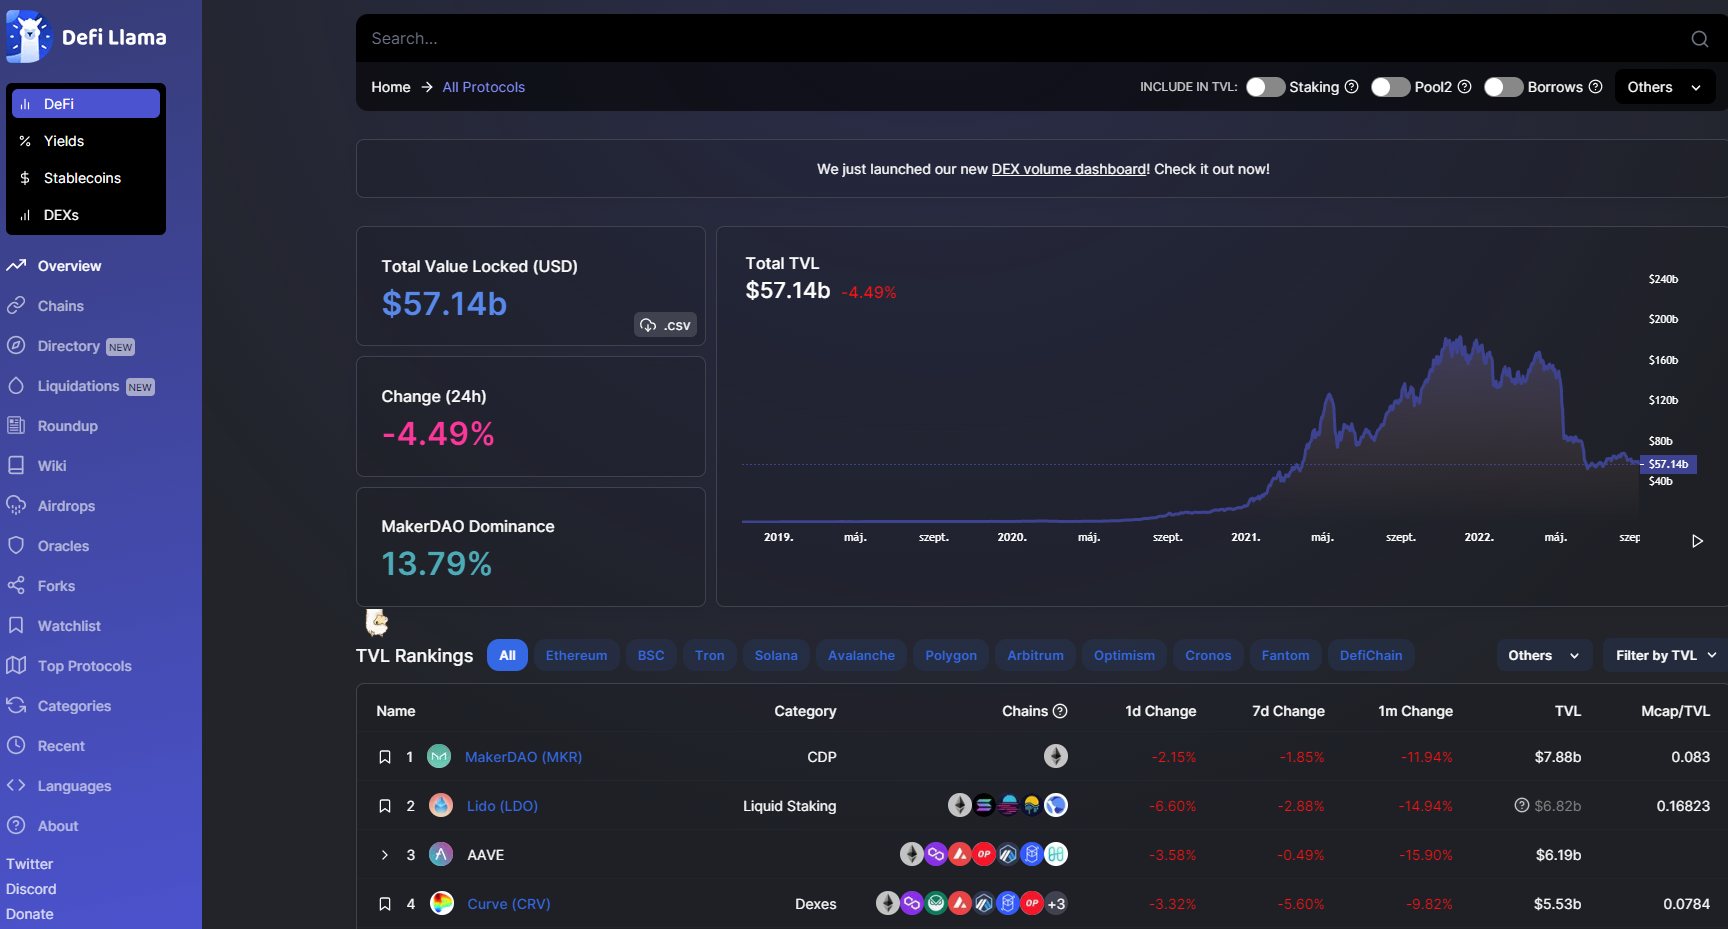The height and width of the screenshot is (929, 1728).
Task: Sort table by TVL column header
Action: (x=1568, y=711)
